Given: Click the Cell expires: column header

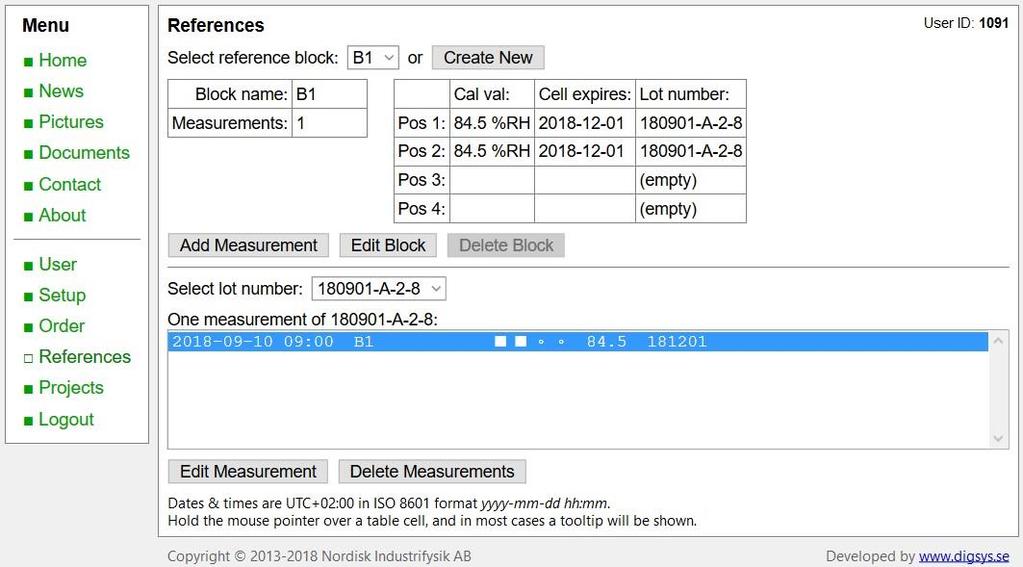Looking at the screenshot, I should 585,94.
